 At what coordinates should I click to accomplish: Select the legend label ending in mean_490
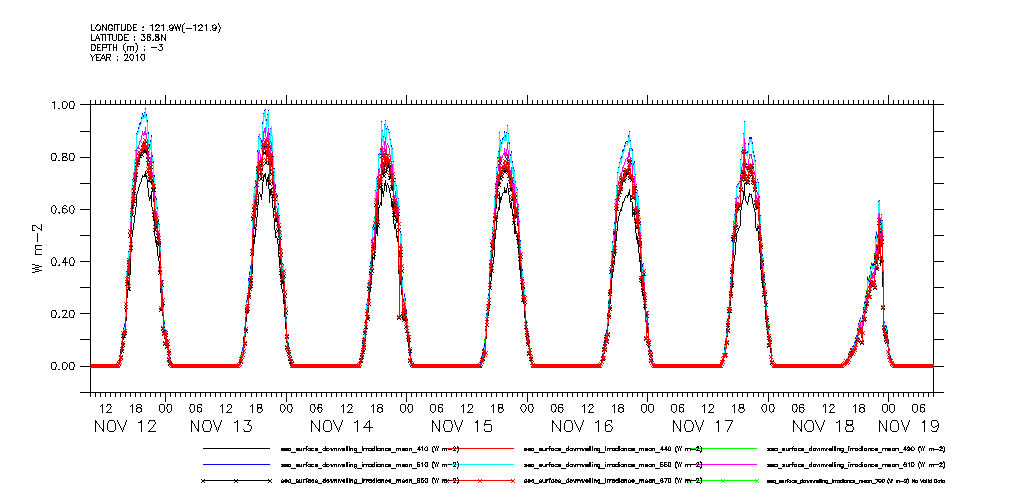click(857, 448)
